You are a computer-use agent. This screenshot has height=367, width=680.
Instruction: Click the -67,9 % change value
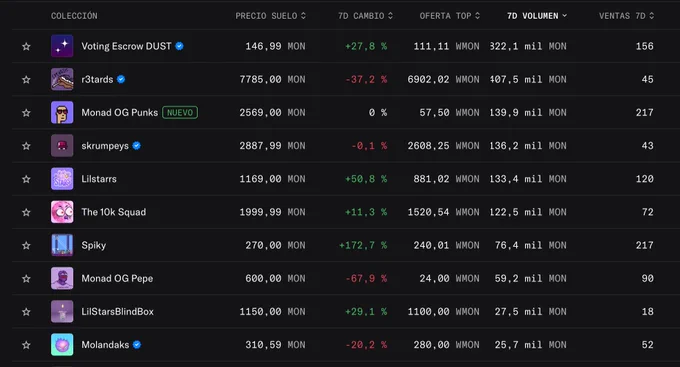point(366,279)
